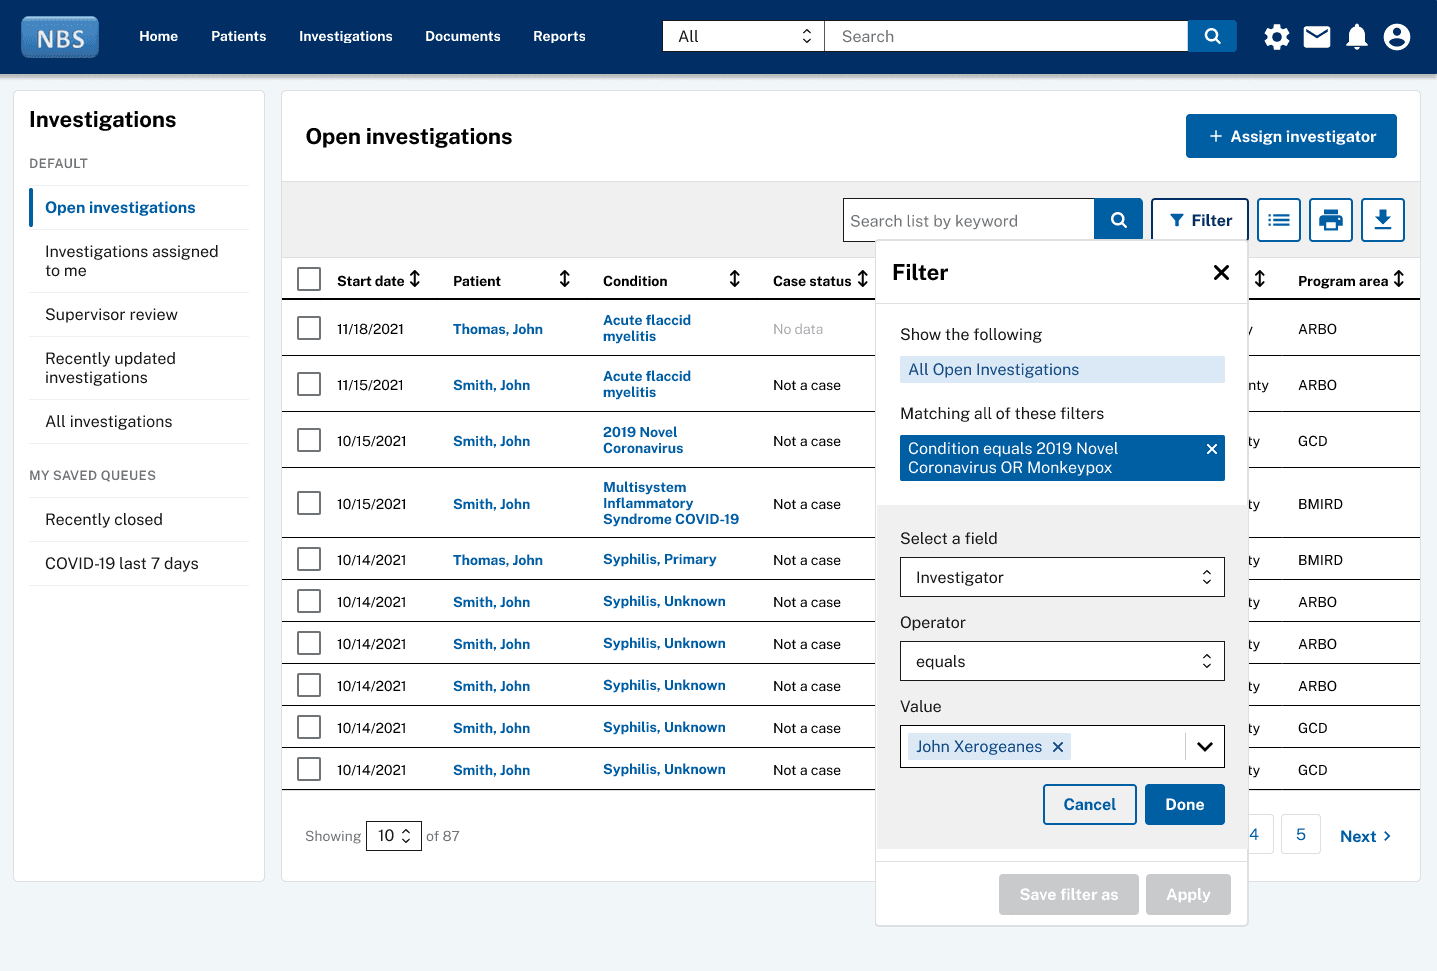Open COVID-19 last 7 days queue

coord(140,563)
